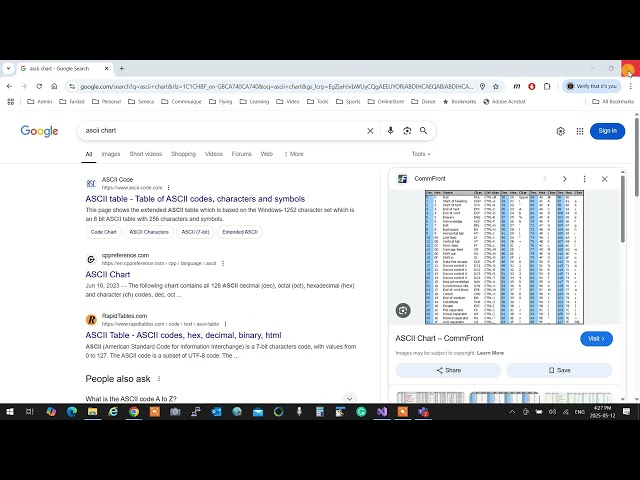
Task: Open the Adobe Acrobat bookmark
Action: (504, 102)
